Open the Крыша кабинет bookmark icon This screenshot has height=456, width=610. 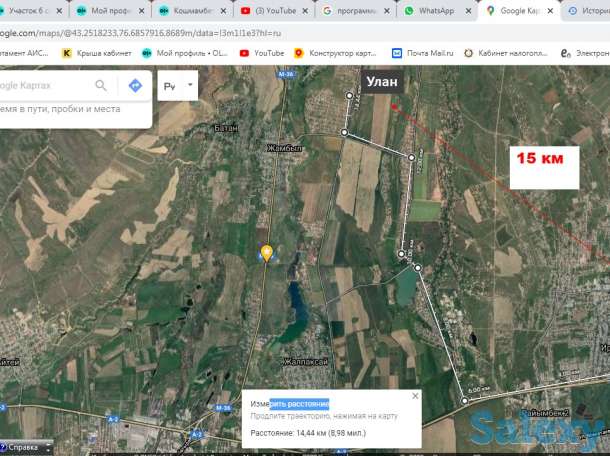67,53
